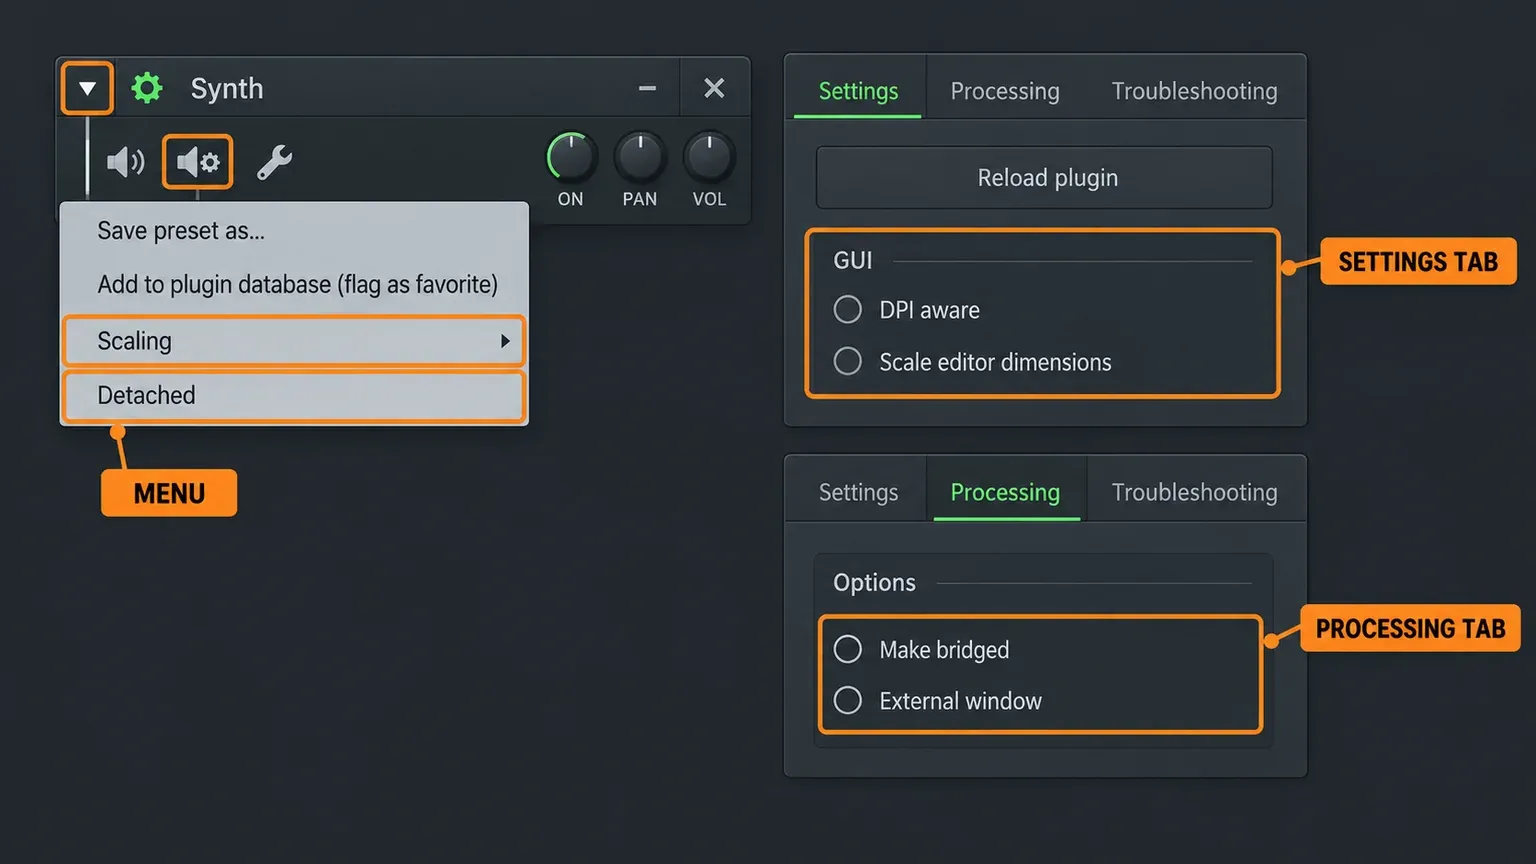The height and width of the screenshot is (864, 1536).
Task: Select Add to plugin database menu entry
Action: (x=294, y=285)
